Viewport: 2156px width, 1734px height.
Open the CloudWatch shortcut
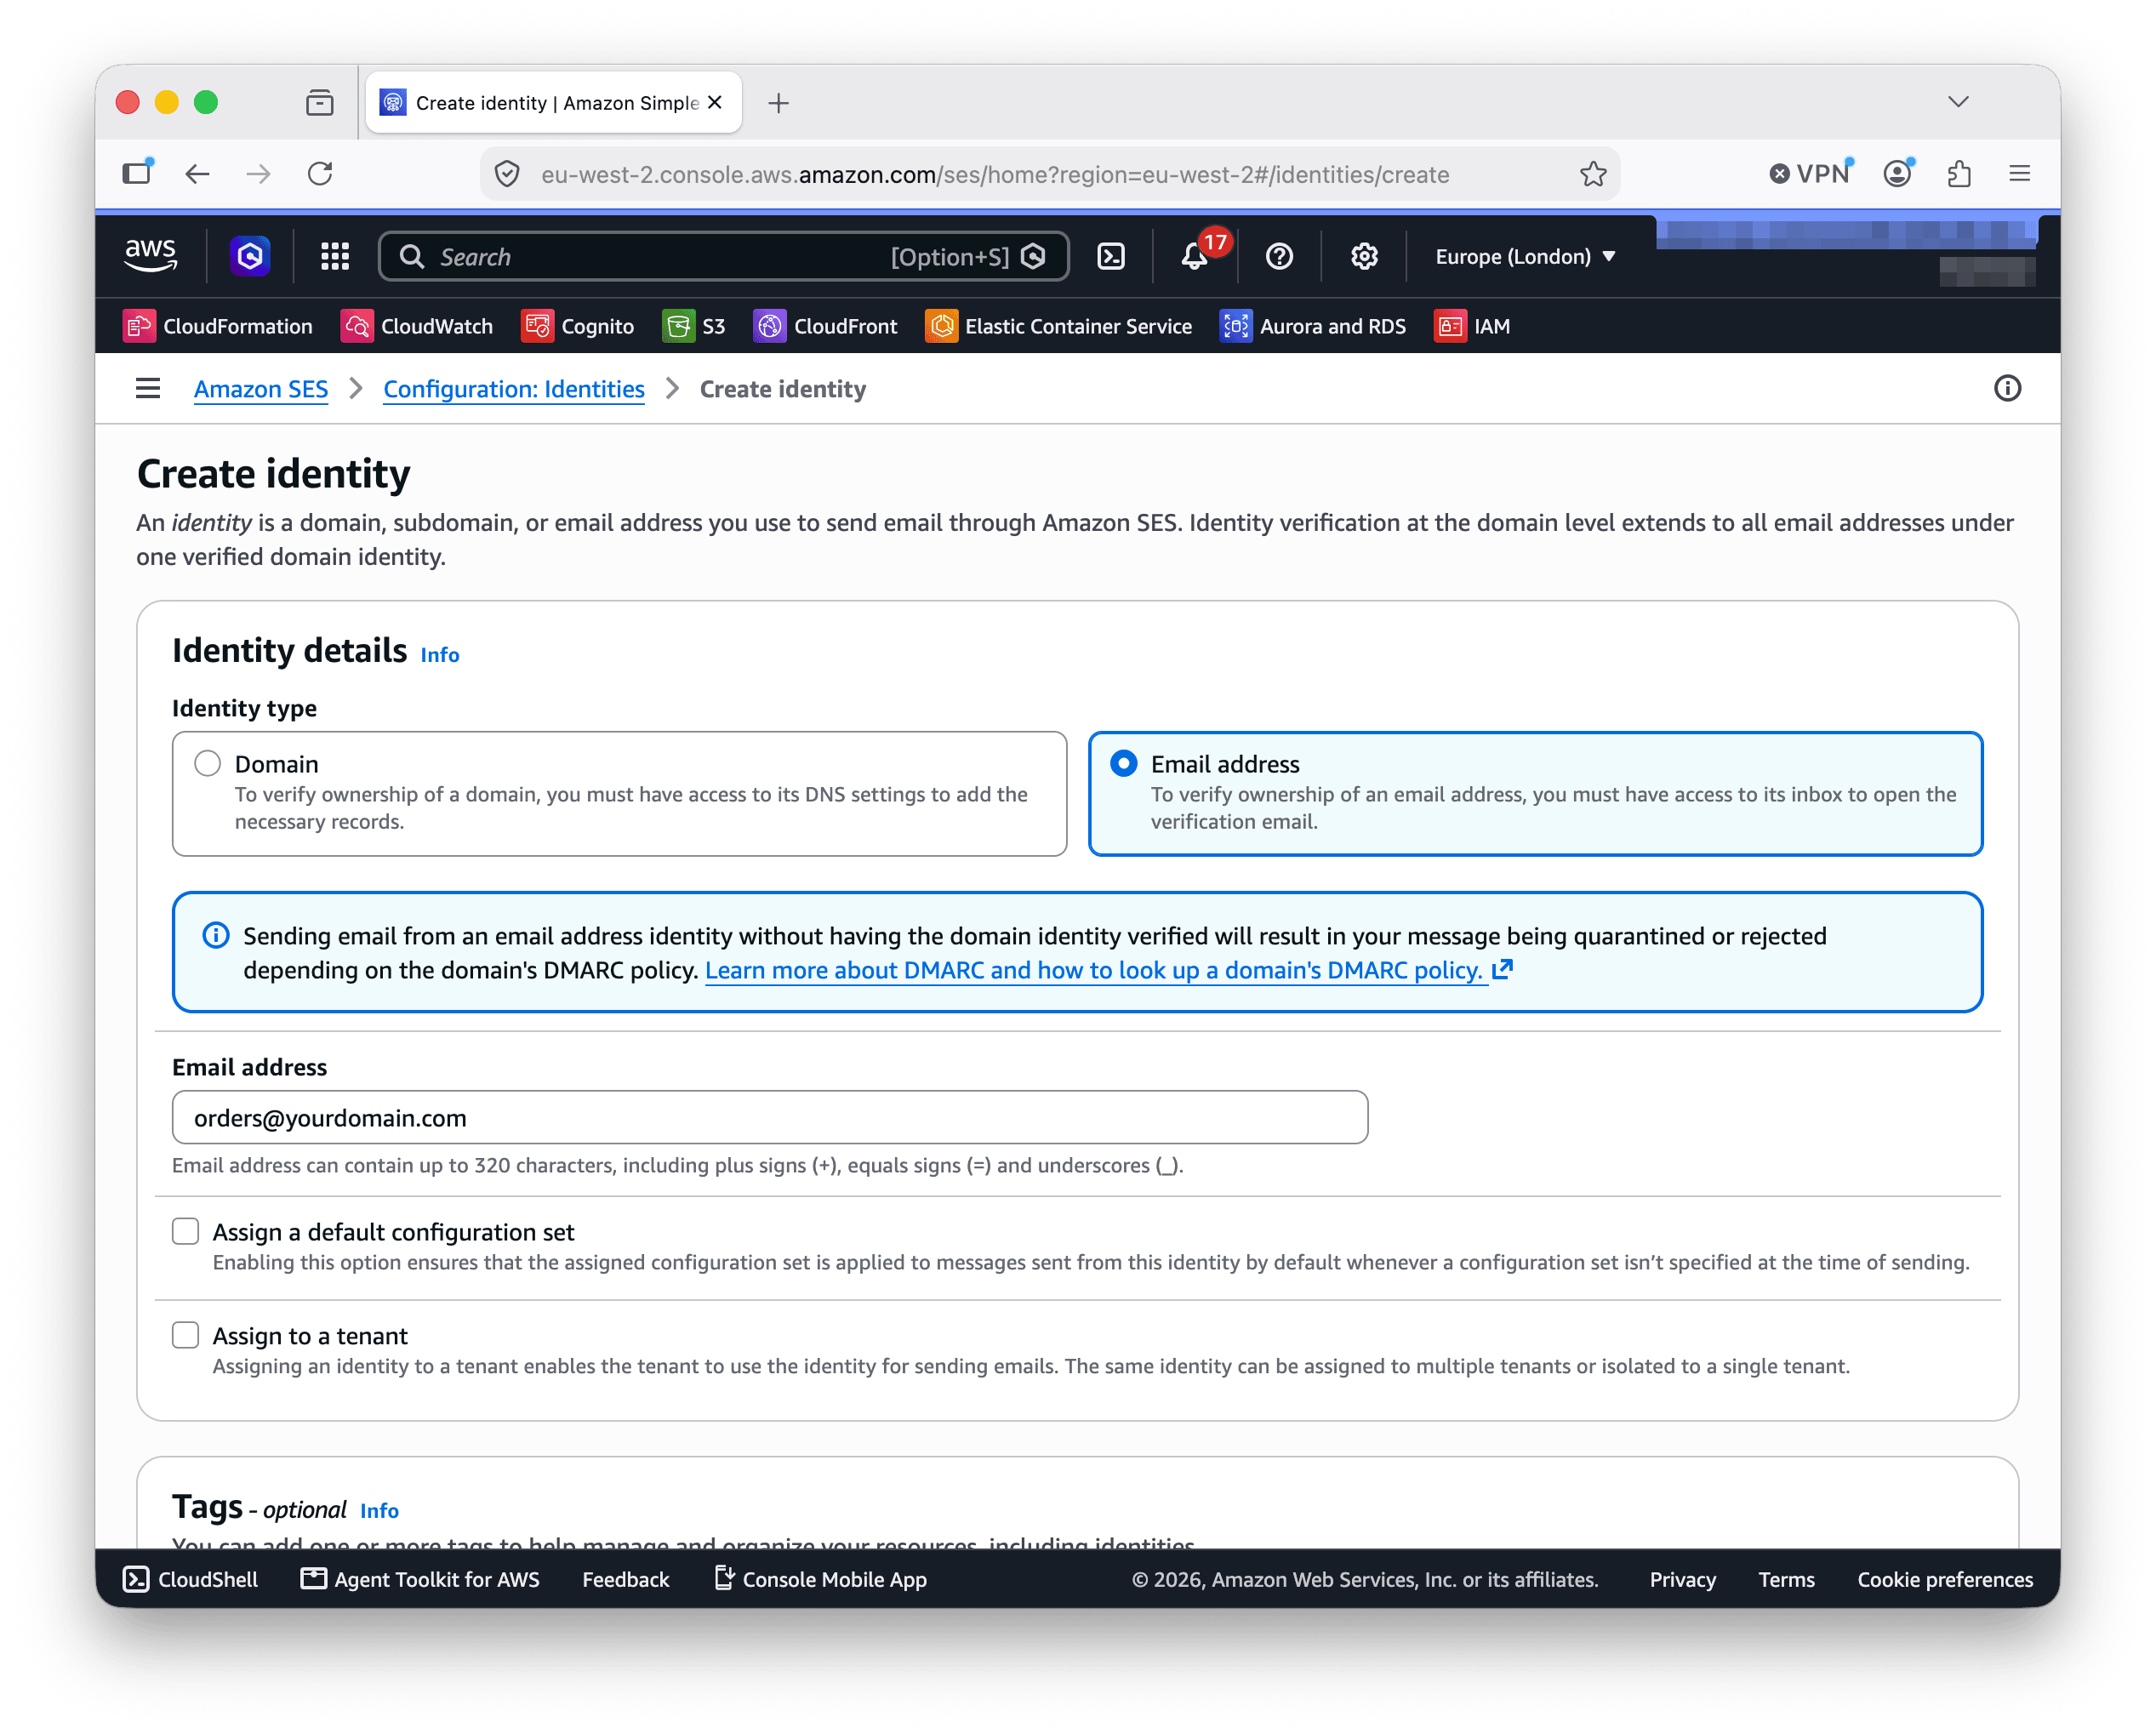coord(417,326)
